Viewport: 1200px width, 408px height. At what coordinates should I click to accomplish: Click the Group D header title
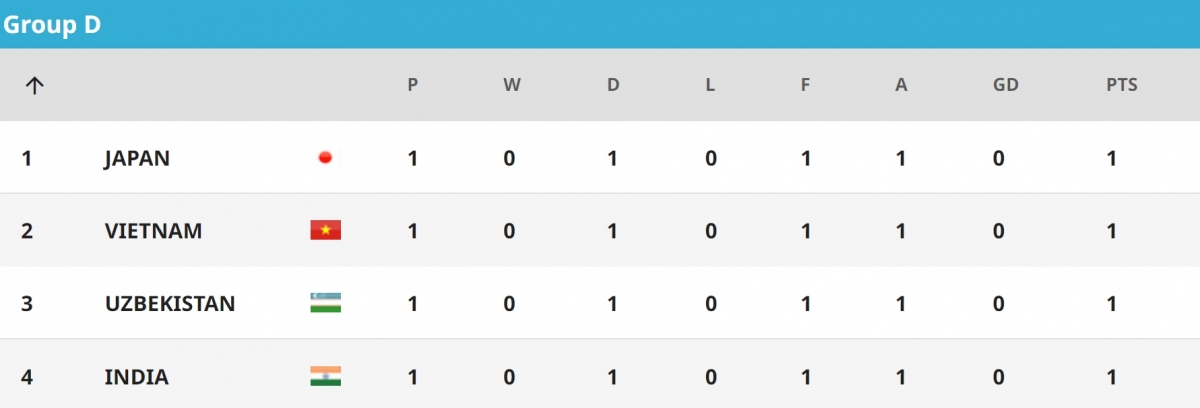click(51, 25)
